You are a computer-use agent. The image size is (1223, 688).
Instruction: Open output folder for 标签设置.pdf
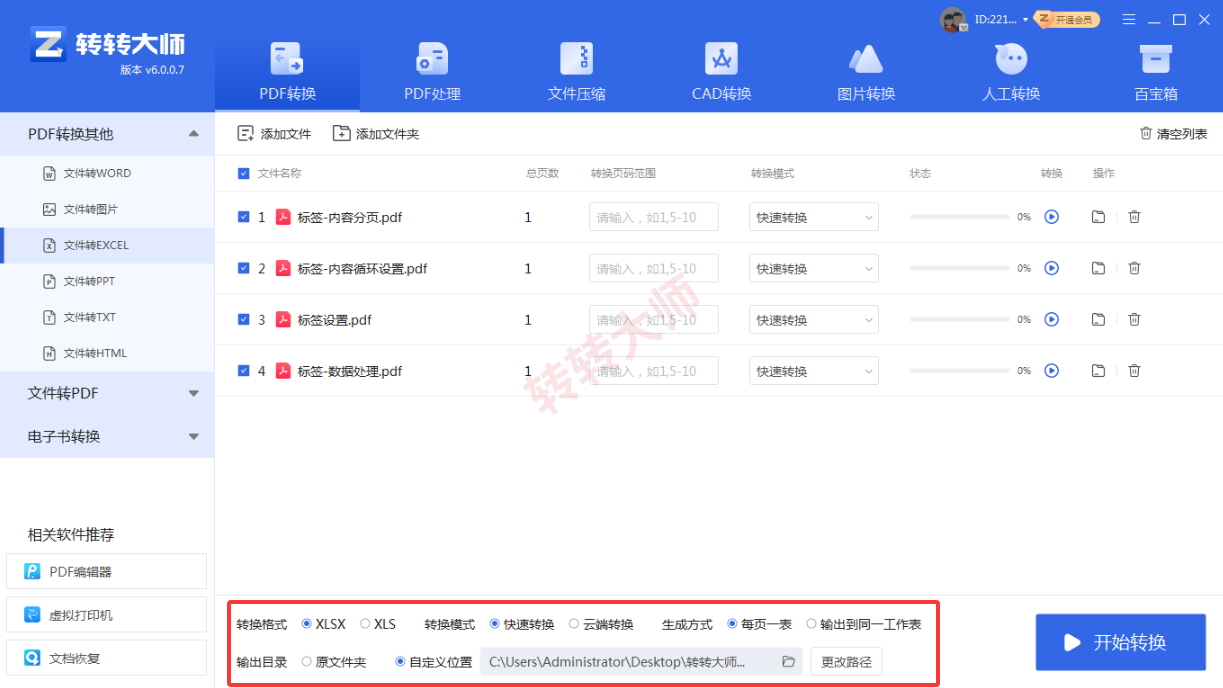[x=1098, y=319]
